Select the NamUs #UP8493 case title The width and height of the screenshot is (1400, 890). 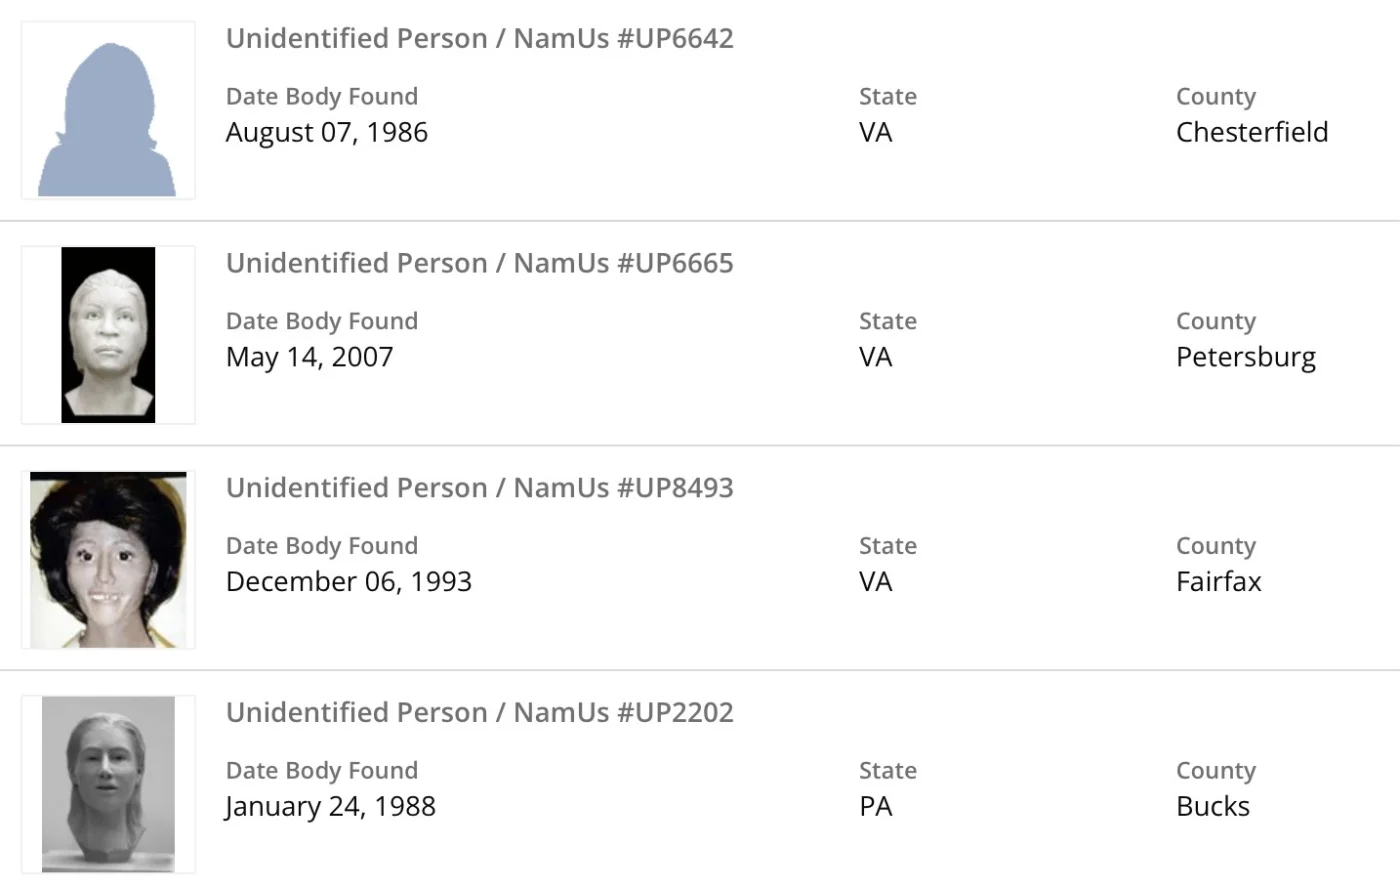479,488
